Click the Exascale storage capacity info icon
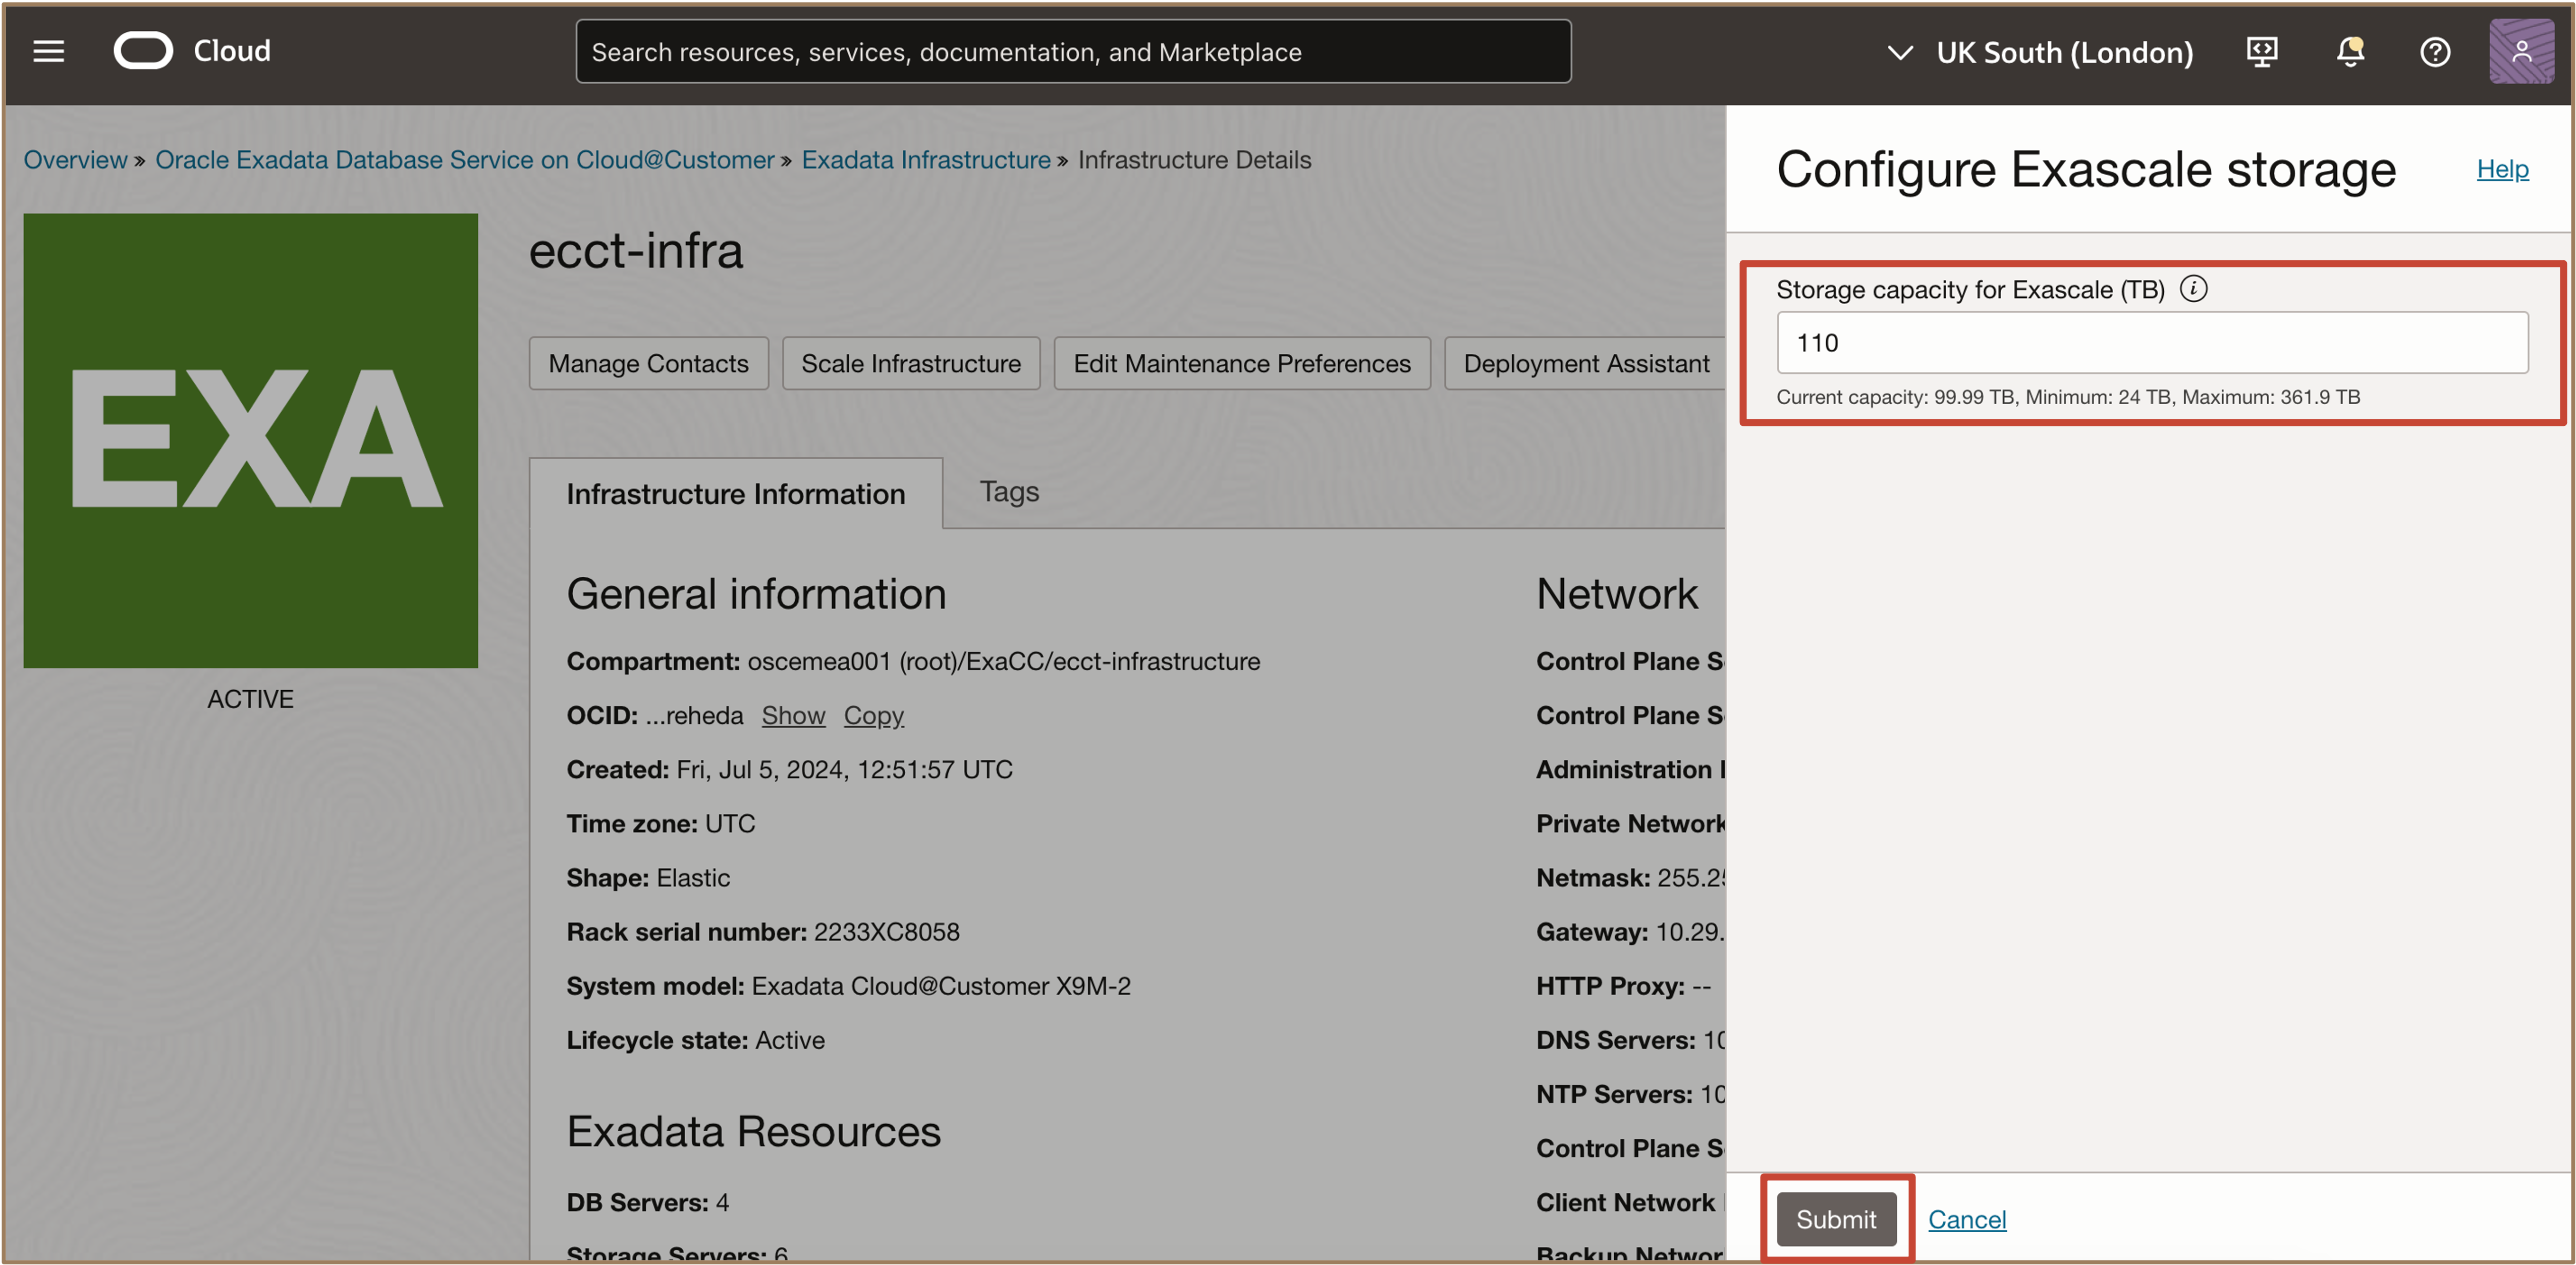This screenshot has width=2576, height=1265. coord(2193,289)
